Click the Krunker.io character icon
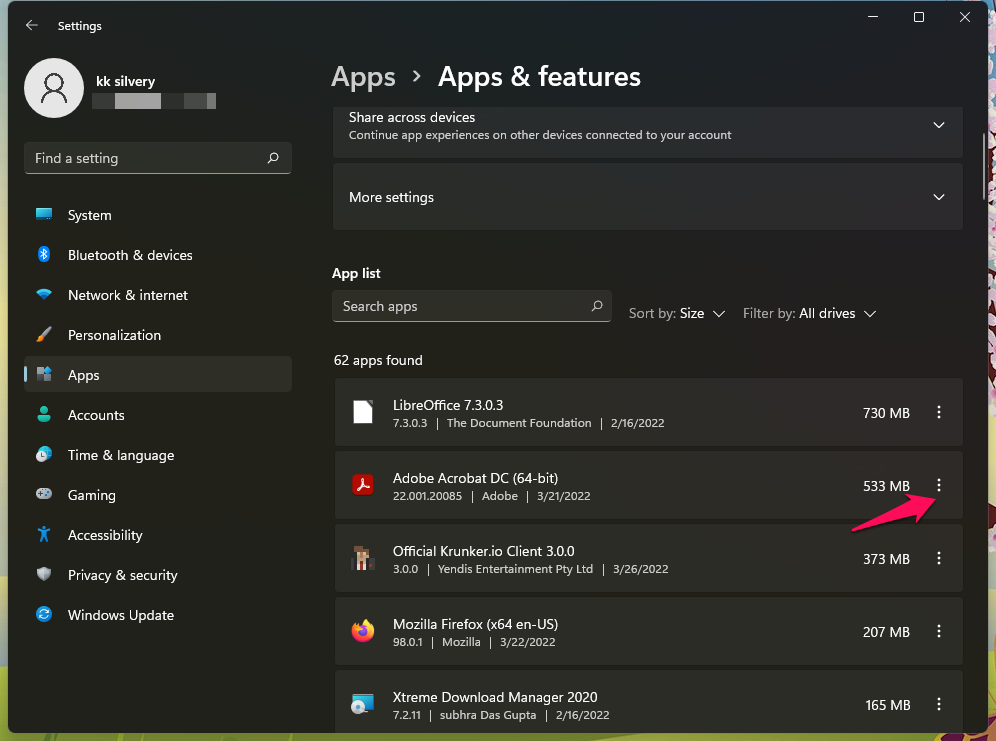This screenshot has width=996, height=741. 363,558
